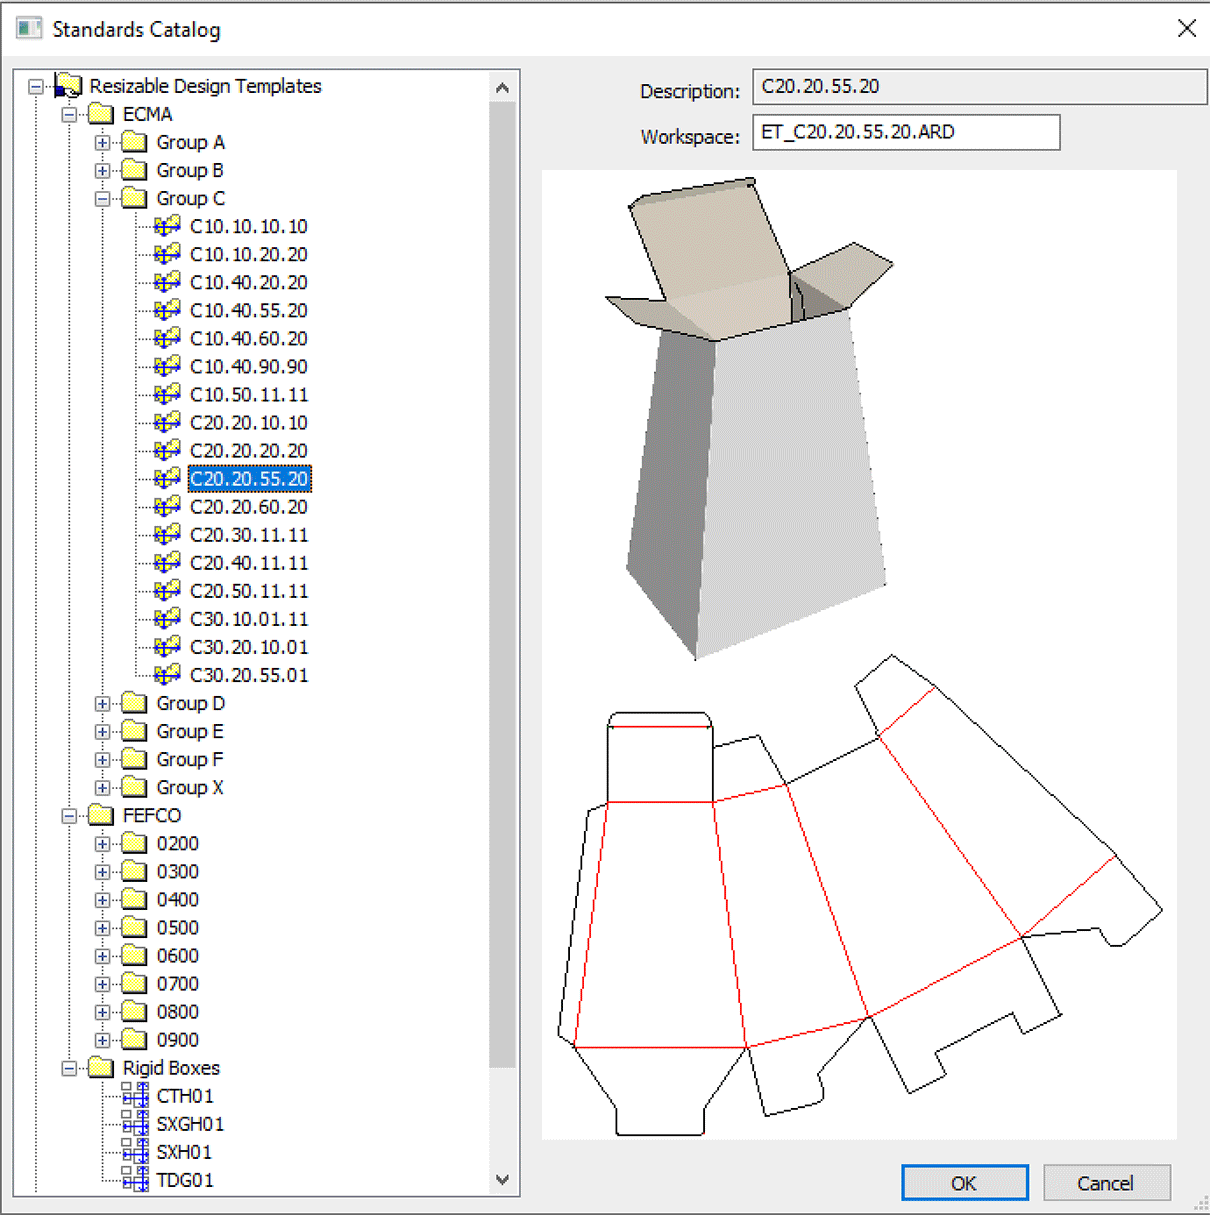The height and width of the screenshot is (1215, 1210).
Task: Expand the FEFCO 0300 folder
Action: pyautogui.click(x=102, y=872)
